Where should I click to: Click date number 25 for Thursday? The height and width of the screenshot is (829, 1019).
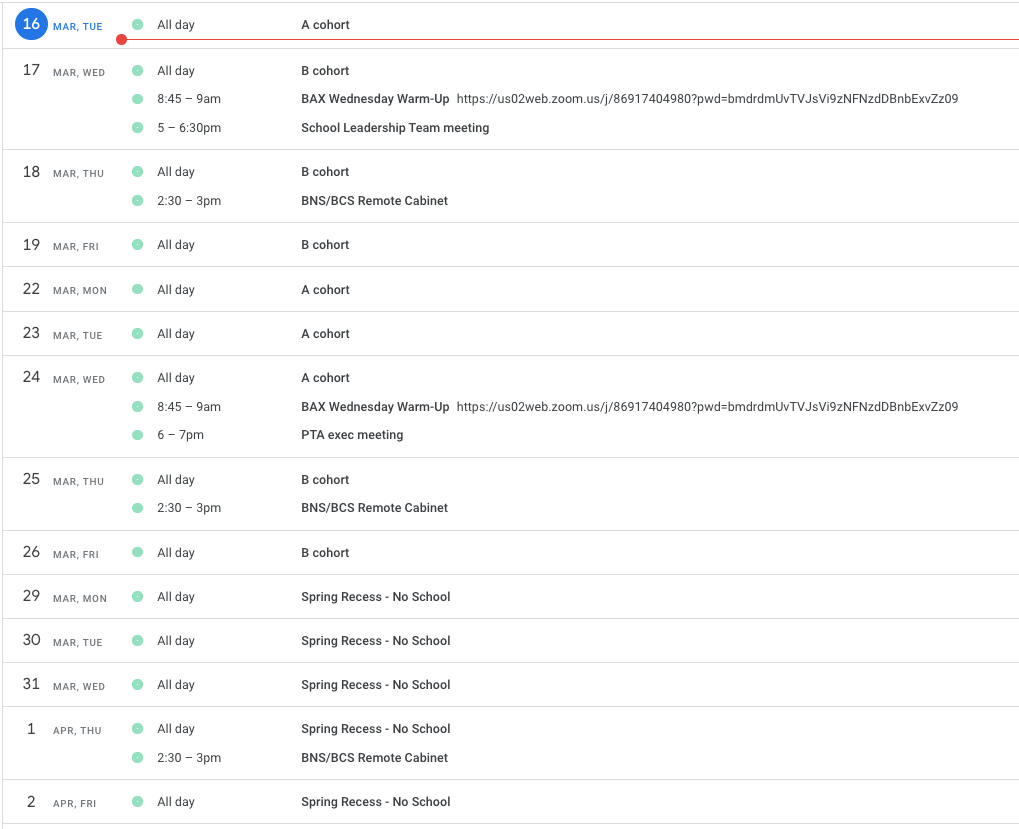tap(31, 479)
